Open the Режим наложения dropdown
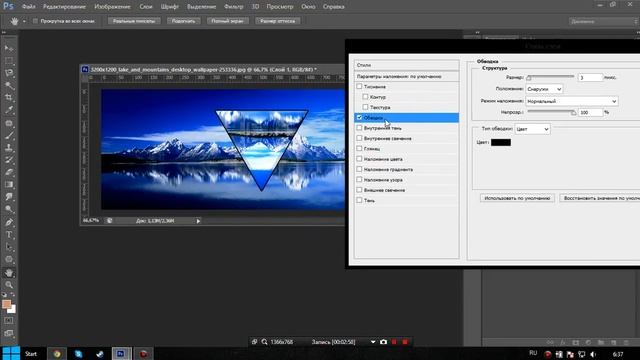This screenshot has height=360, width=640. tap(571, 101)
